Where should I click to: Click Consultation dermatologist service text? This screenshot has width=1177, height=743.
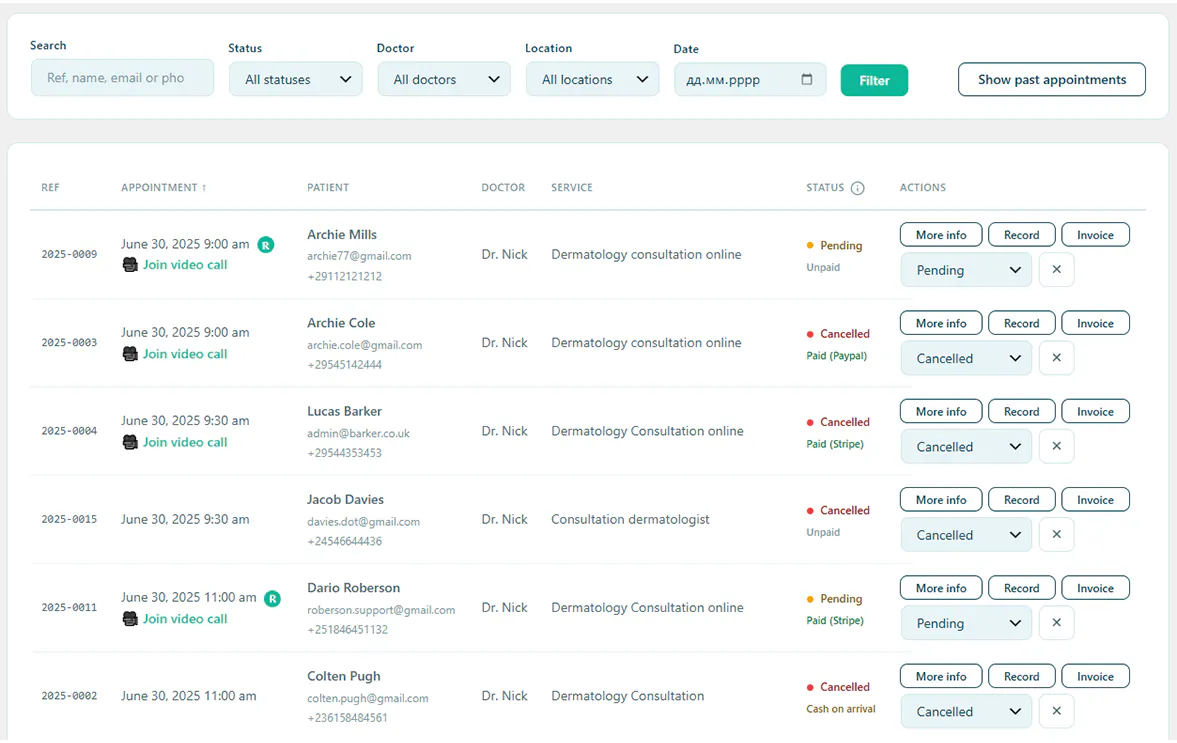point(630,519)
